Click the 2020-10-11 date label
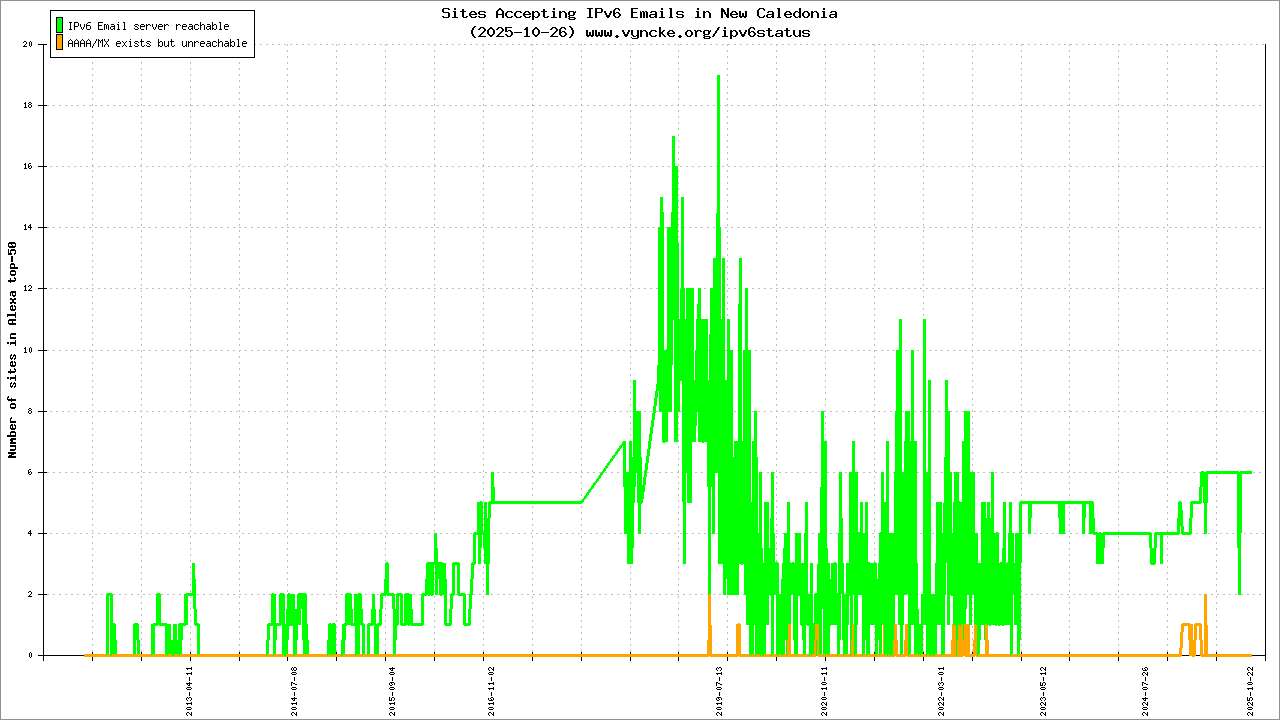 825,692
